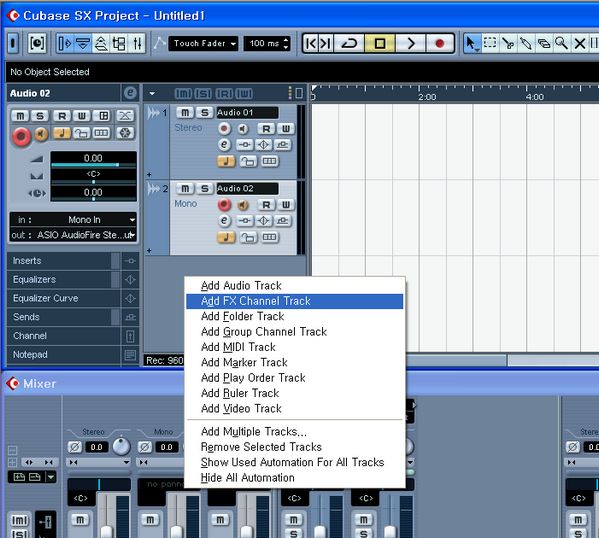Choose Hide All Automation

295,478
